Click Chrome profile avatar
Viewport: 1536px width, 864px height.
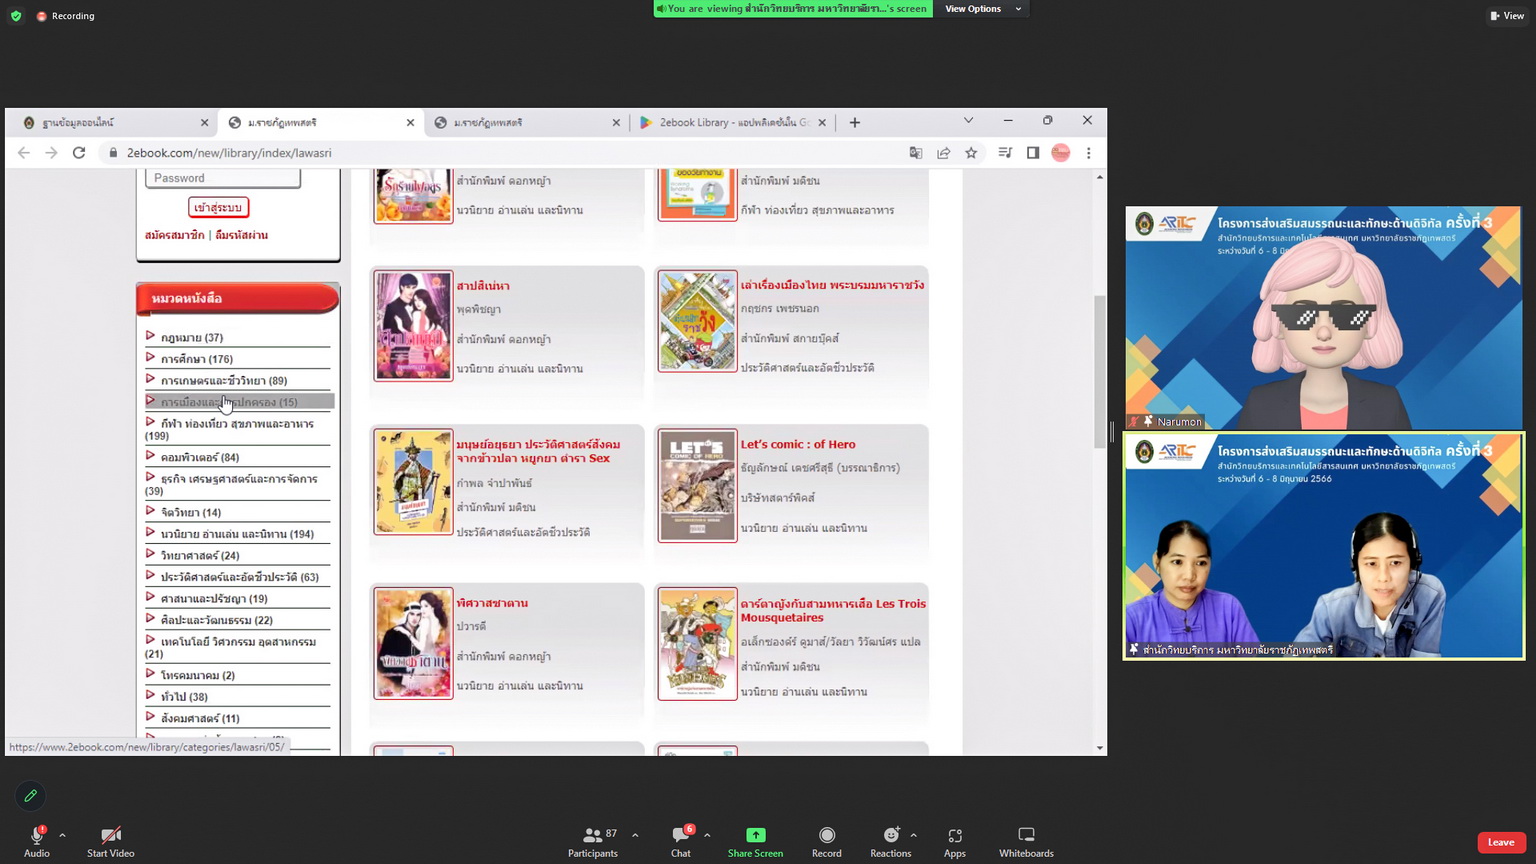(x=1061, y=153)
